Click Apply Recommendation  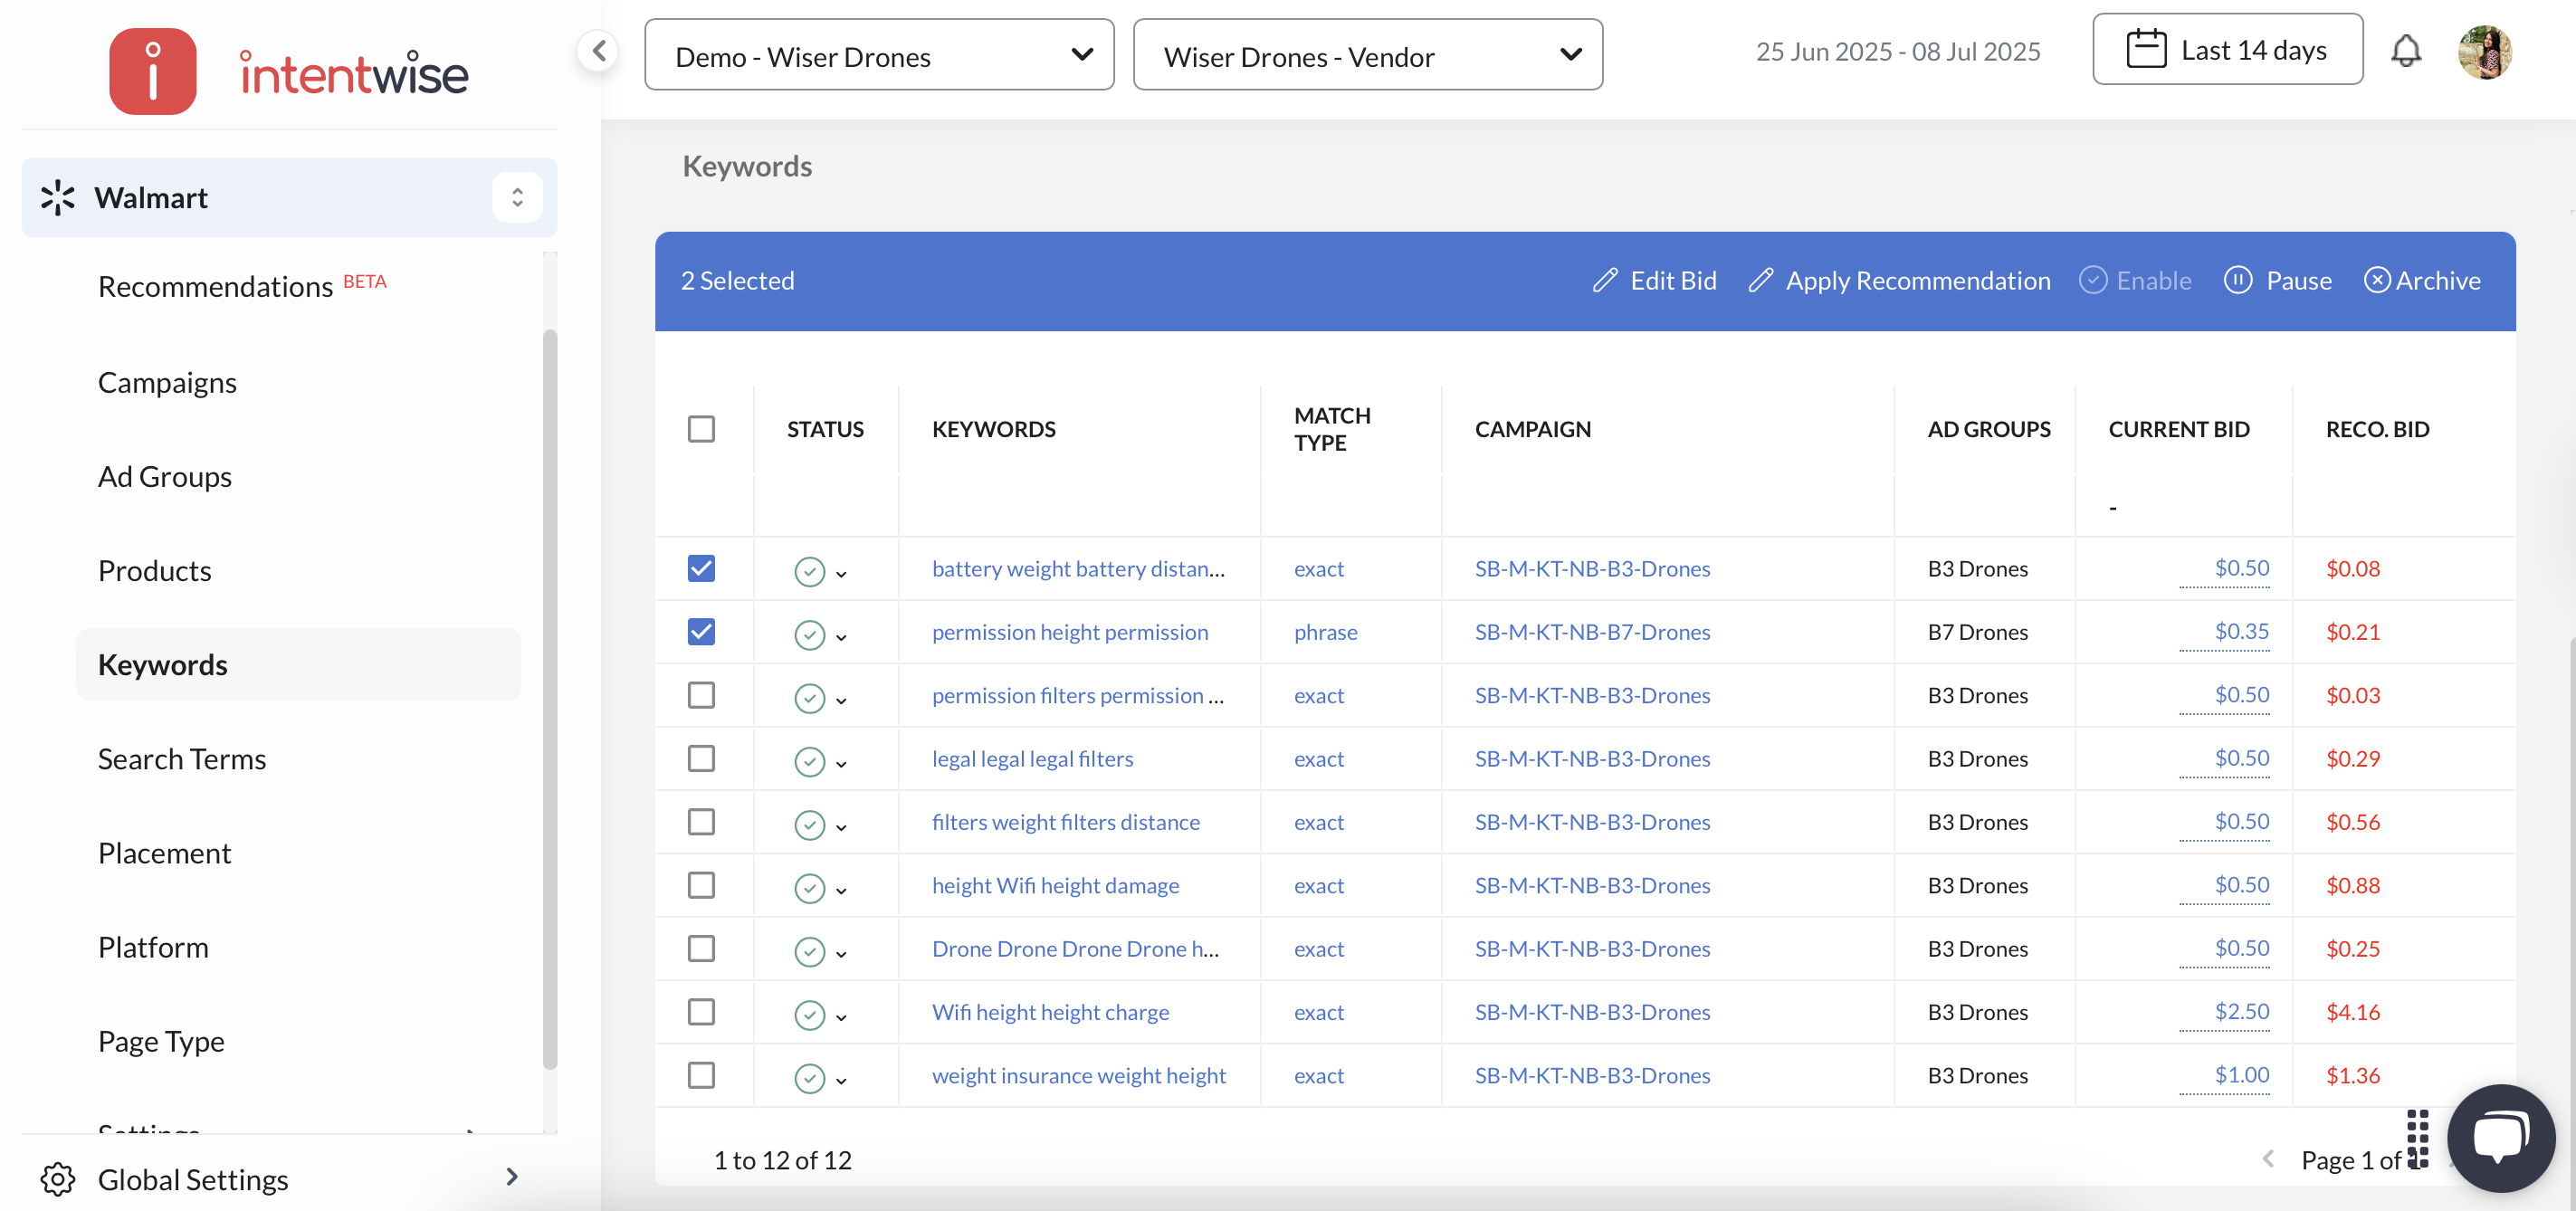[1899, 280]
